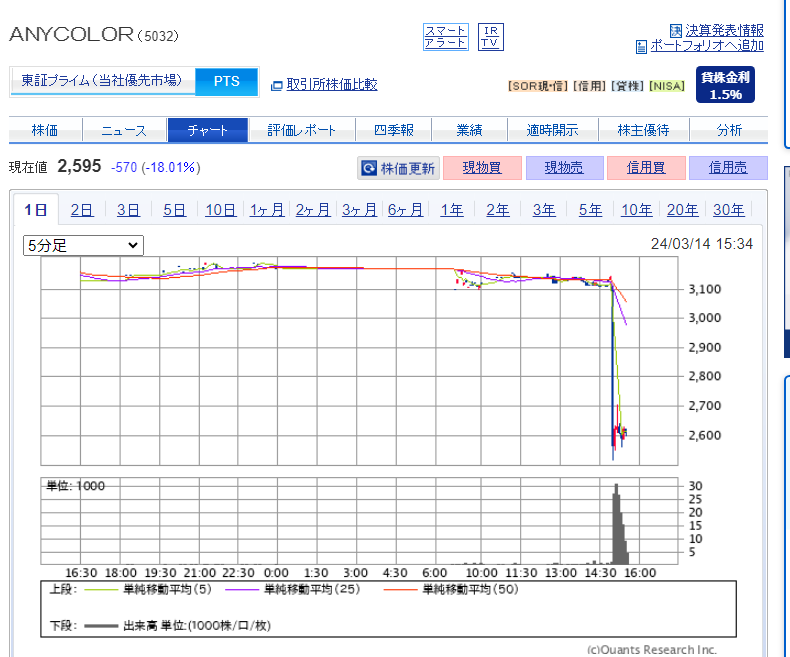Switch chart range to 1年
Viewport: 790px width, 657px height.
452,210
